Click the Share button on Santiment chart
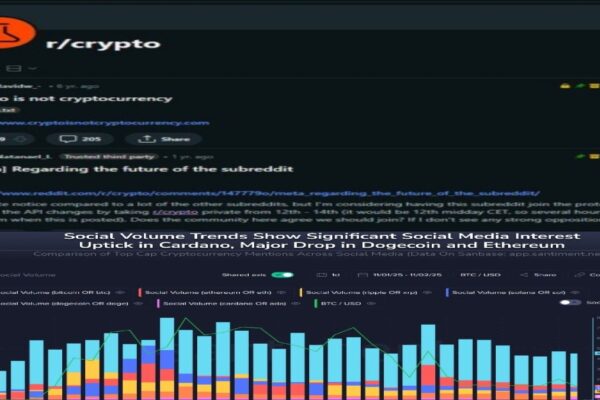 (x=538, y=275)
